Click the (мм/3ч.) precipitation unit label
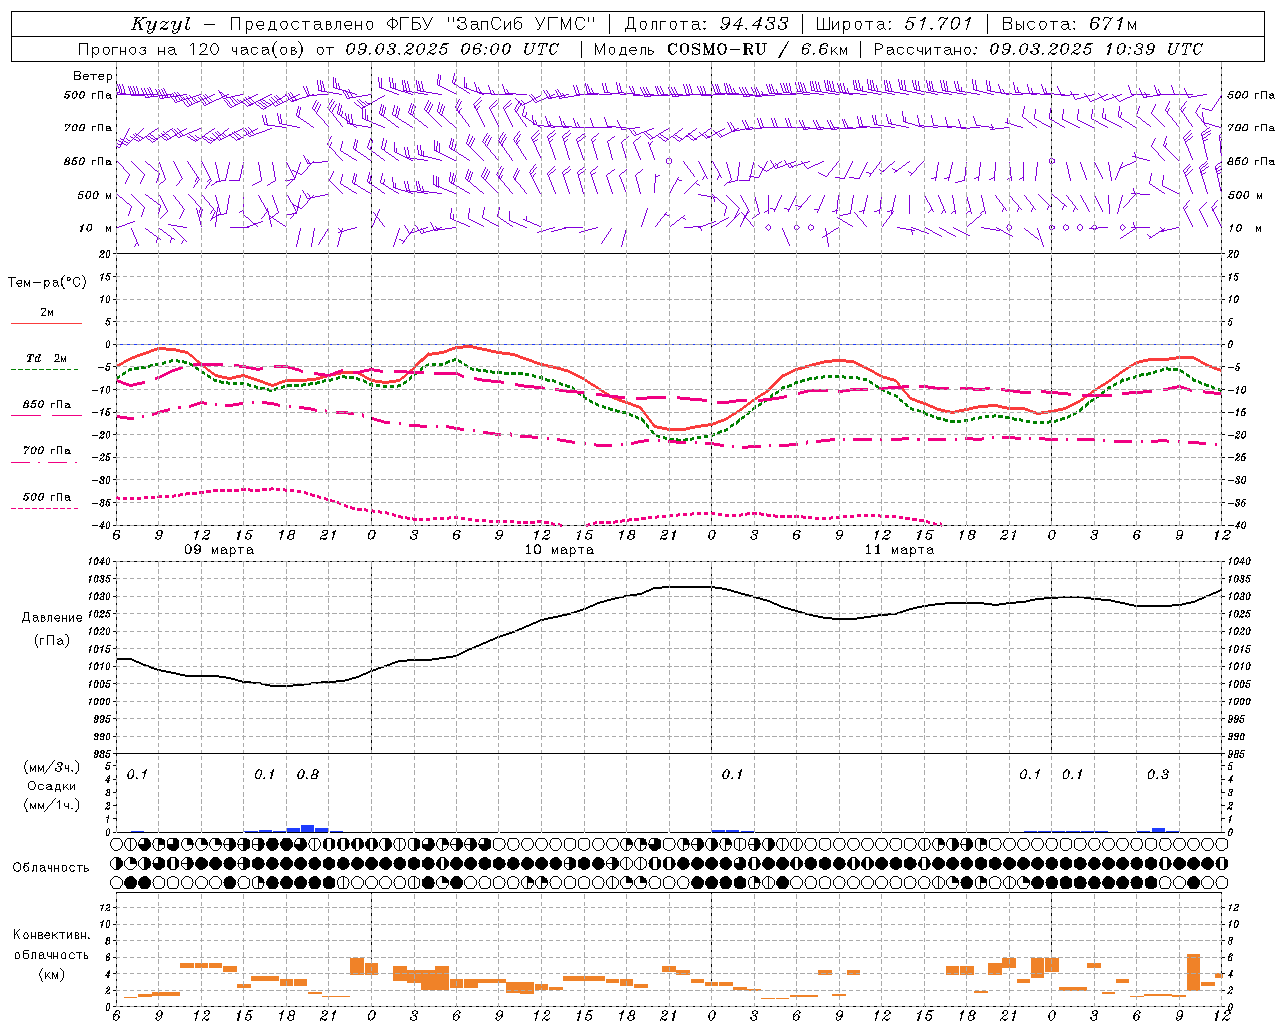The height and width of the screenshot is (1024, 1280). coord(52,767)
